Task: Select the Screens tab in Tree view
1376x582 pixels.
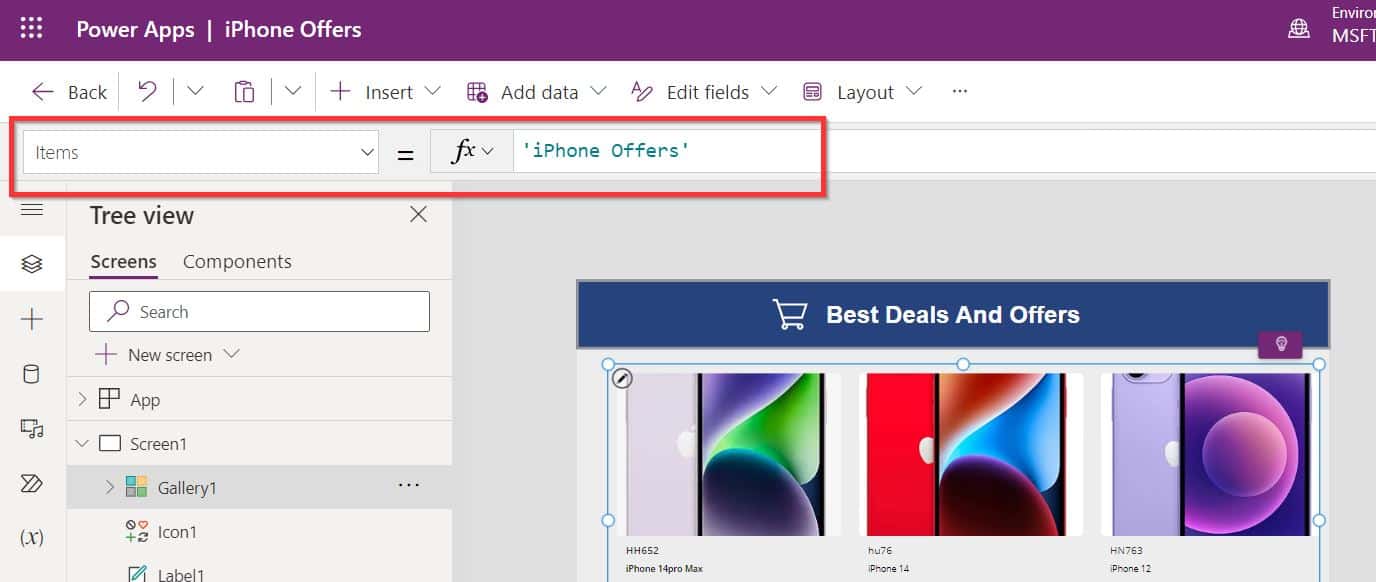Action: (122, 261)
